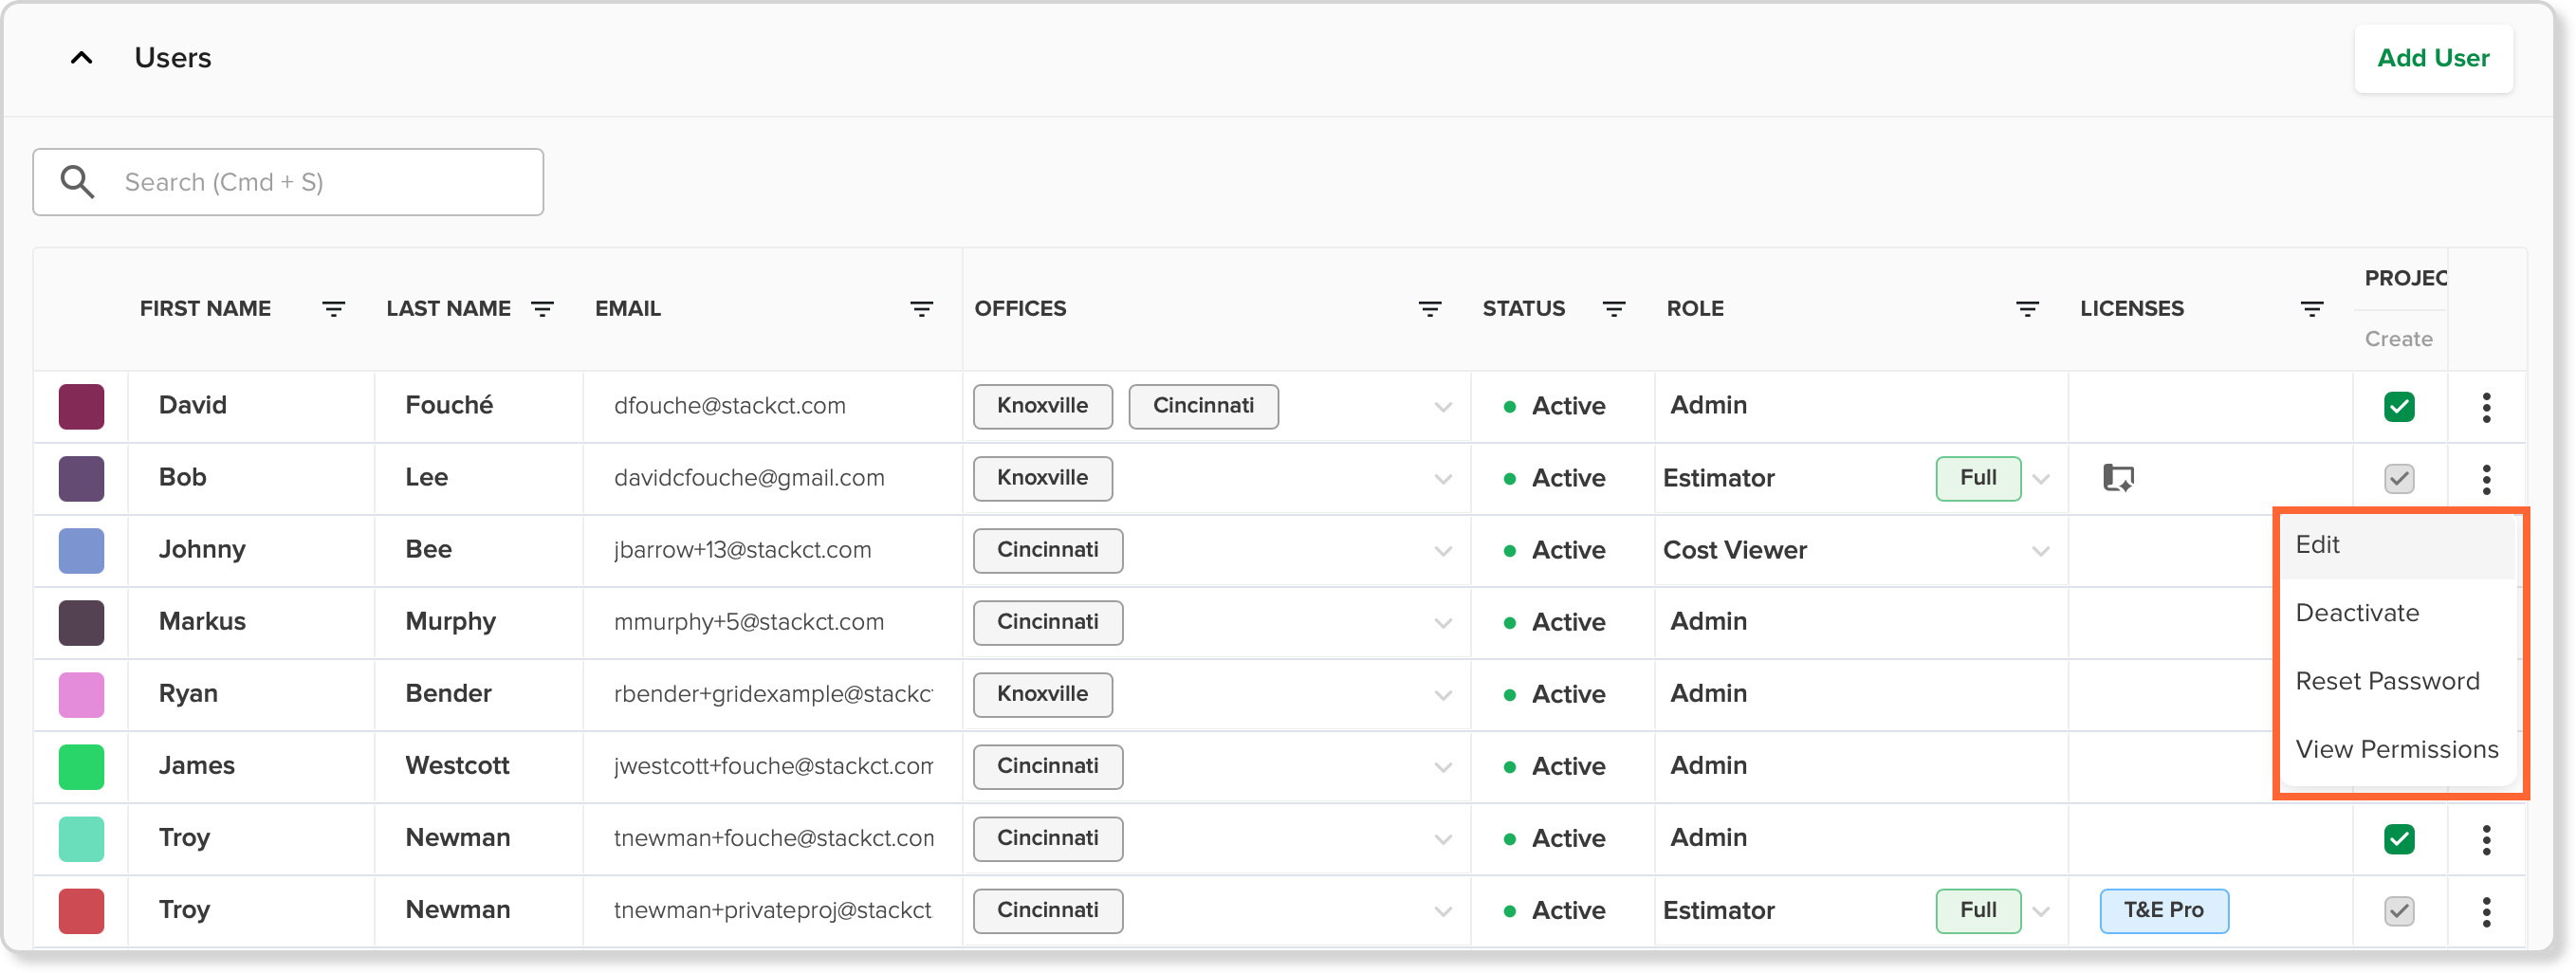The image size is (2576, 973).
Task: Click license icon in Bob Lee row
Action: click(x=2118, y=478)
